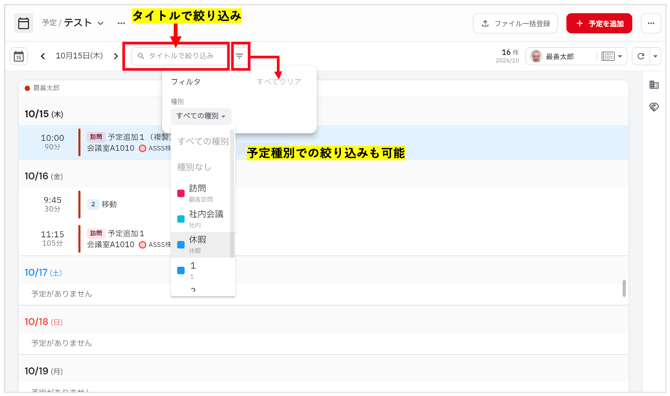Image resolution: width=670 pixels, height=396 pixels.
Task: Click the 10/17 (土) date header
Action: click(43, 273)
